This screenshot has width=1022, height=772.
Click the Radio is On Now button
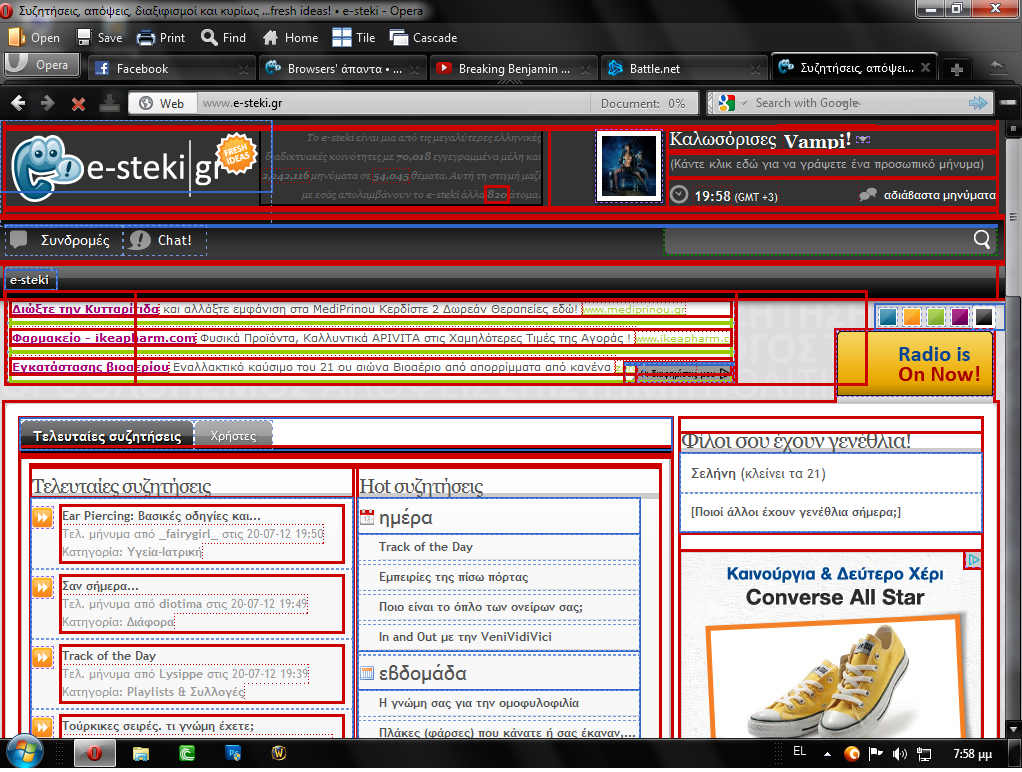pos(914,364)
